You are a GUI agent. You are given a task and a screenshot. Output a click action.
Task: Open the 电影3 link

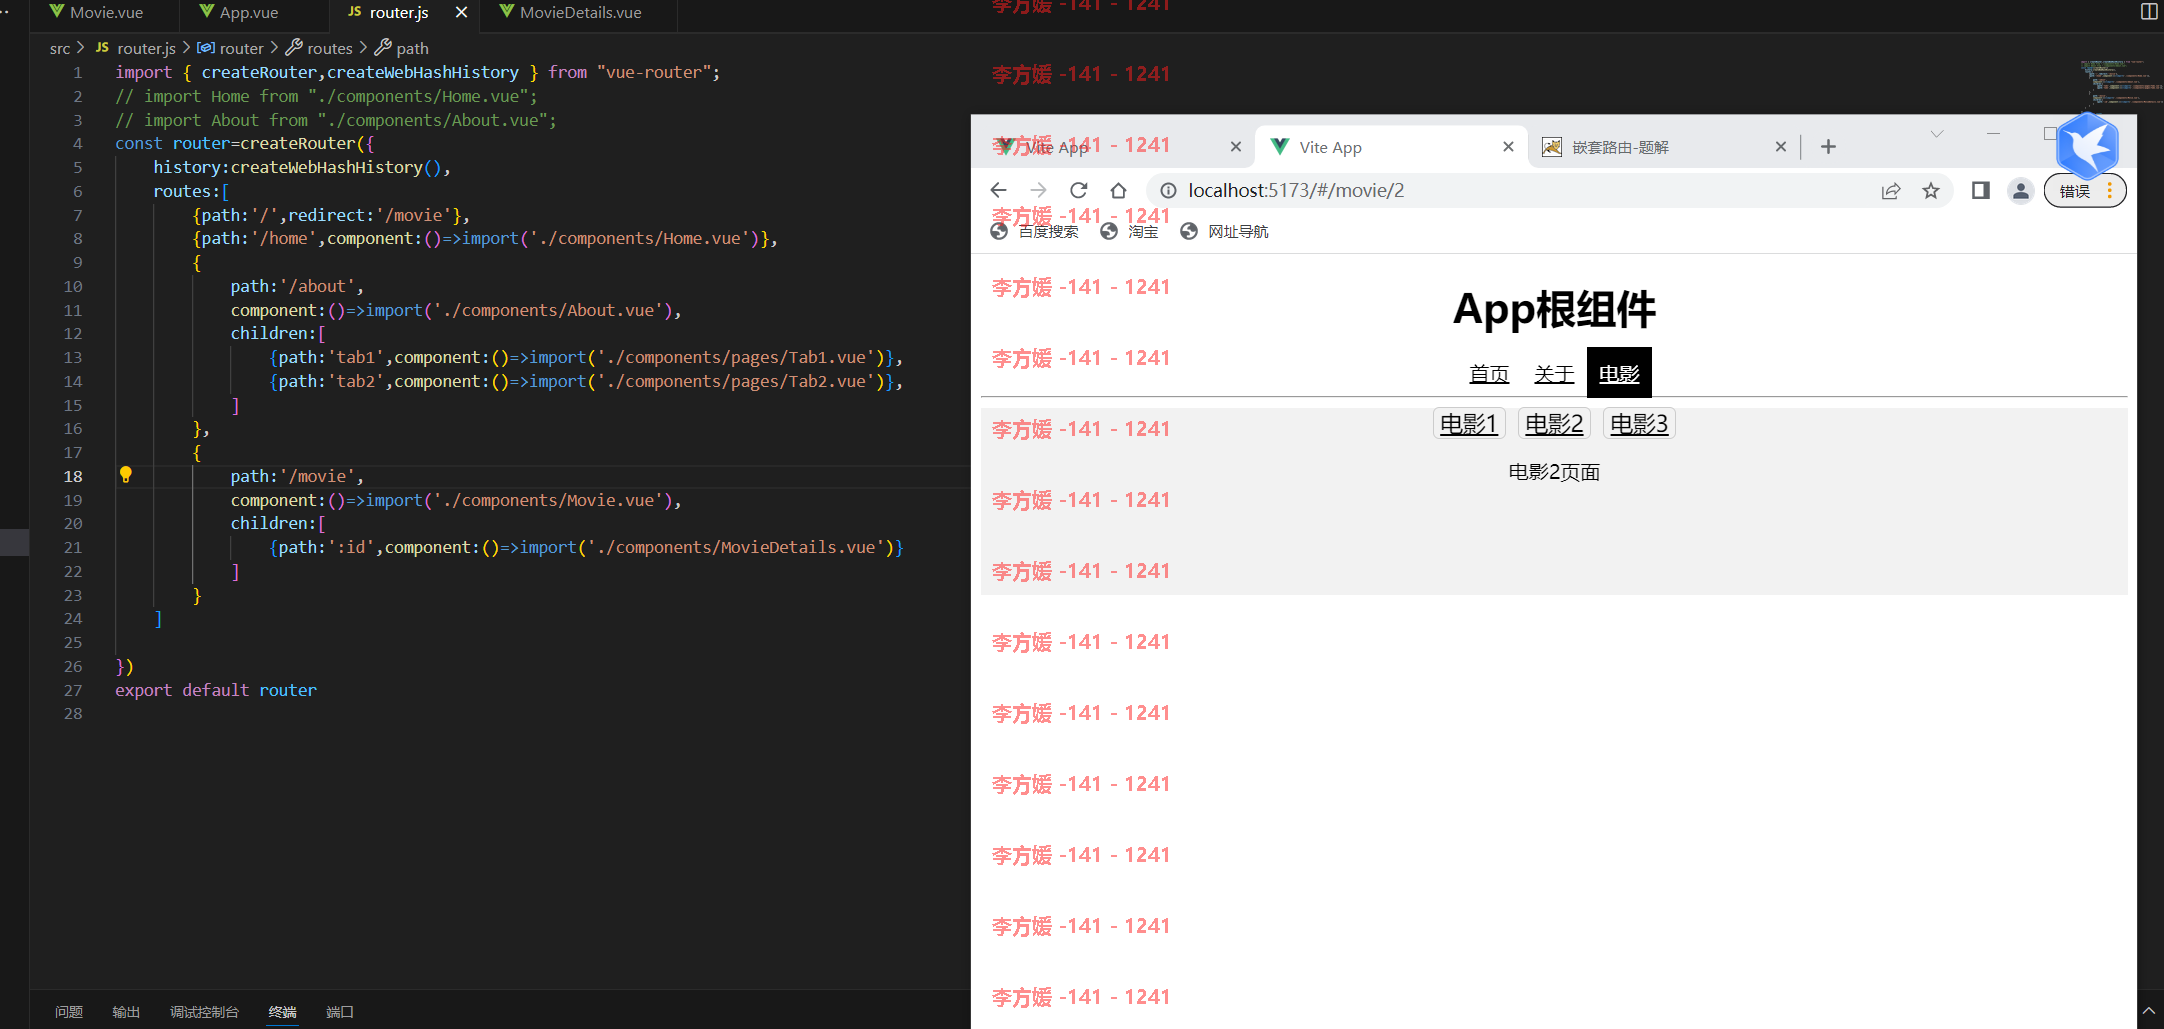(x=1639, y=424)
